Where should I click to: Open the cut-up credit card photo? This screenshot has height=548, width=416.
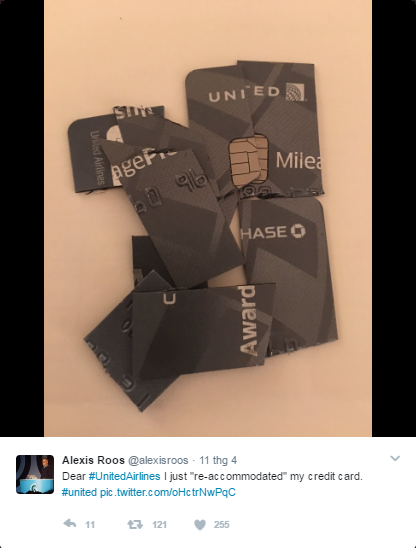(x=208, y=218)
